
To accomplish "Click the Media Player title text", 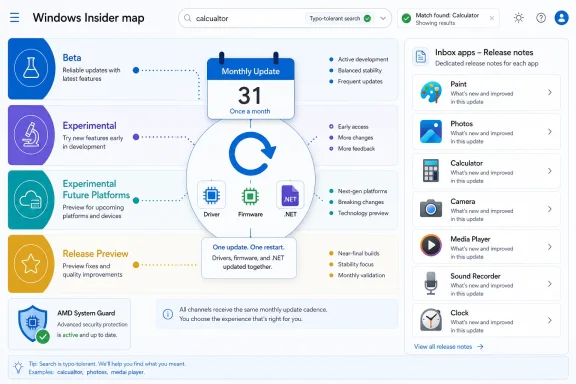I will pos(470,239).
